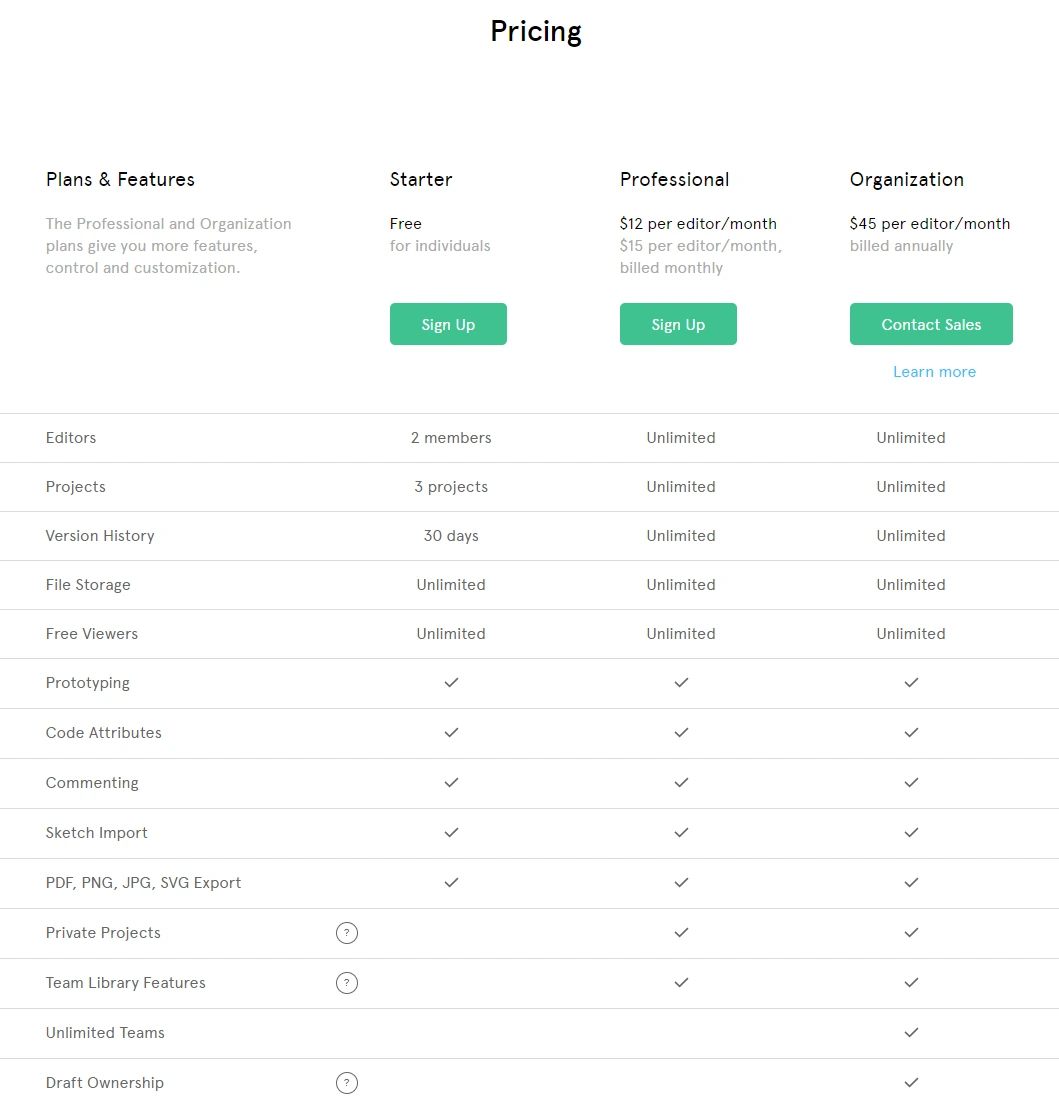Click help icon next to Private Projects

(x=347, y=933)
